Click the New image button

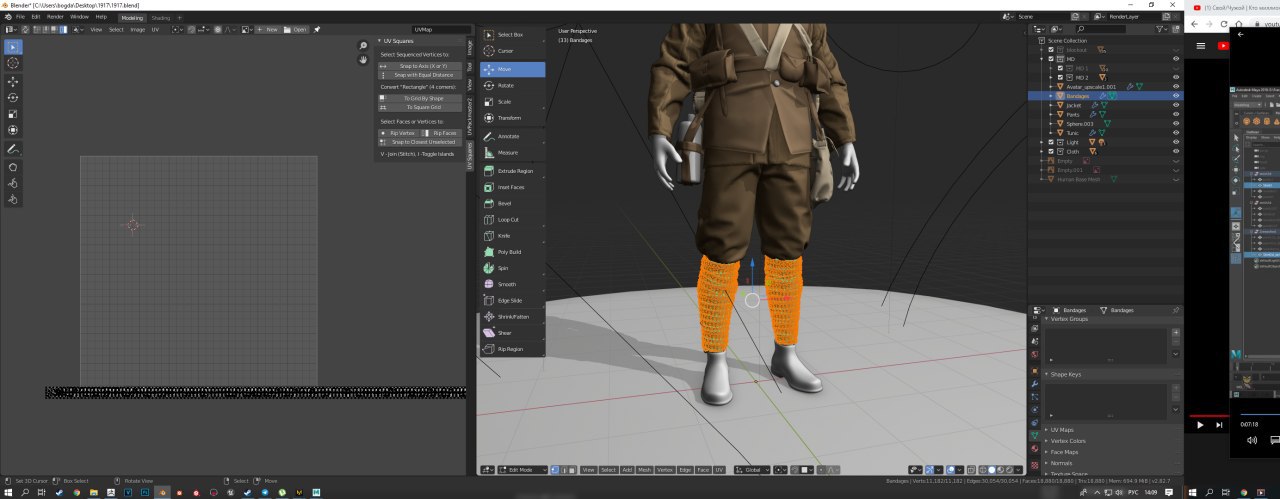(268, 30)
